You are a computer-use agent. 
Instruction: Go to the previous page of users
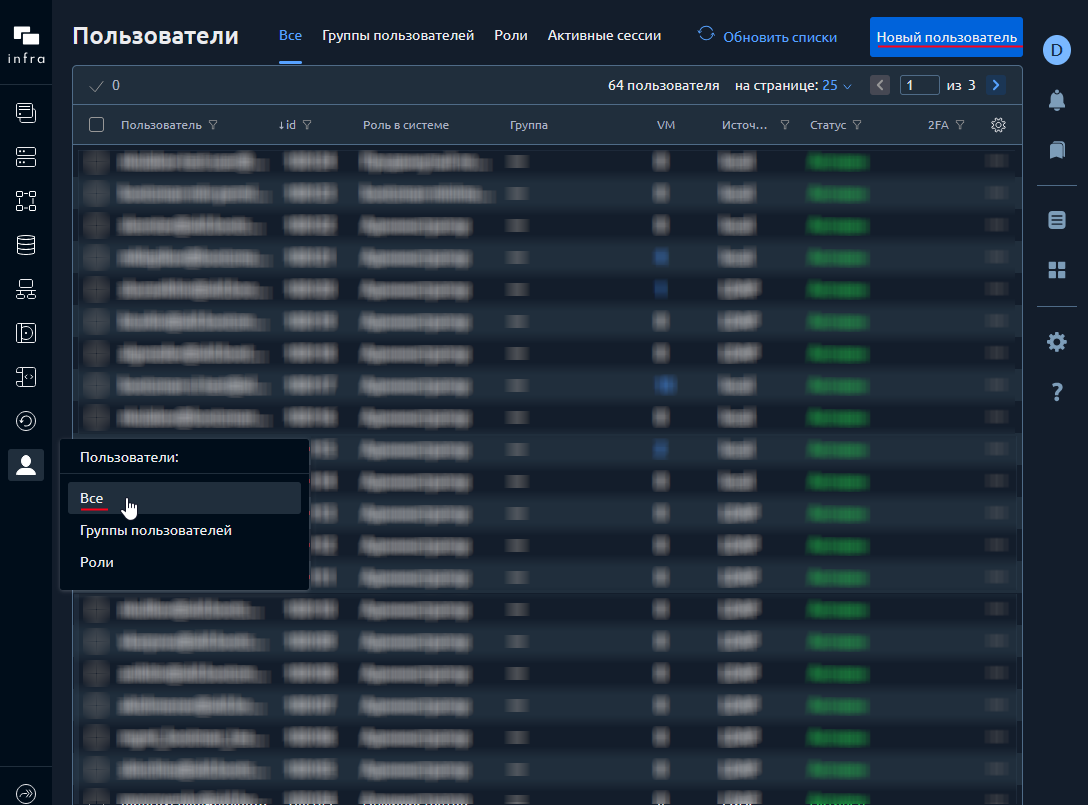click(880, 85)
